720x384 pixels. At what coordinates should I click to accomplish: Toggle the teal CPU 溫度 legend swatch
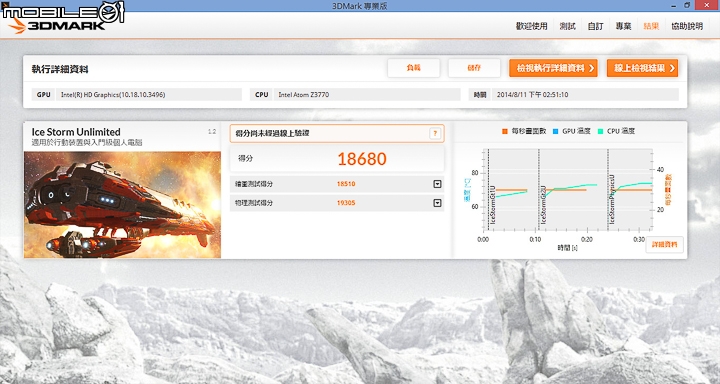pos(600,131)
